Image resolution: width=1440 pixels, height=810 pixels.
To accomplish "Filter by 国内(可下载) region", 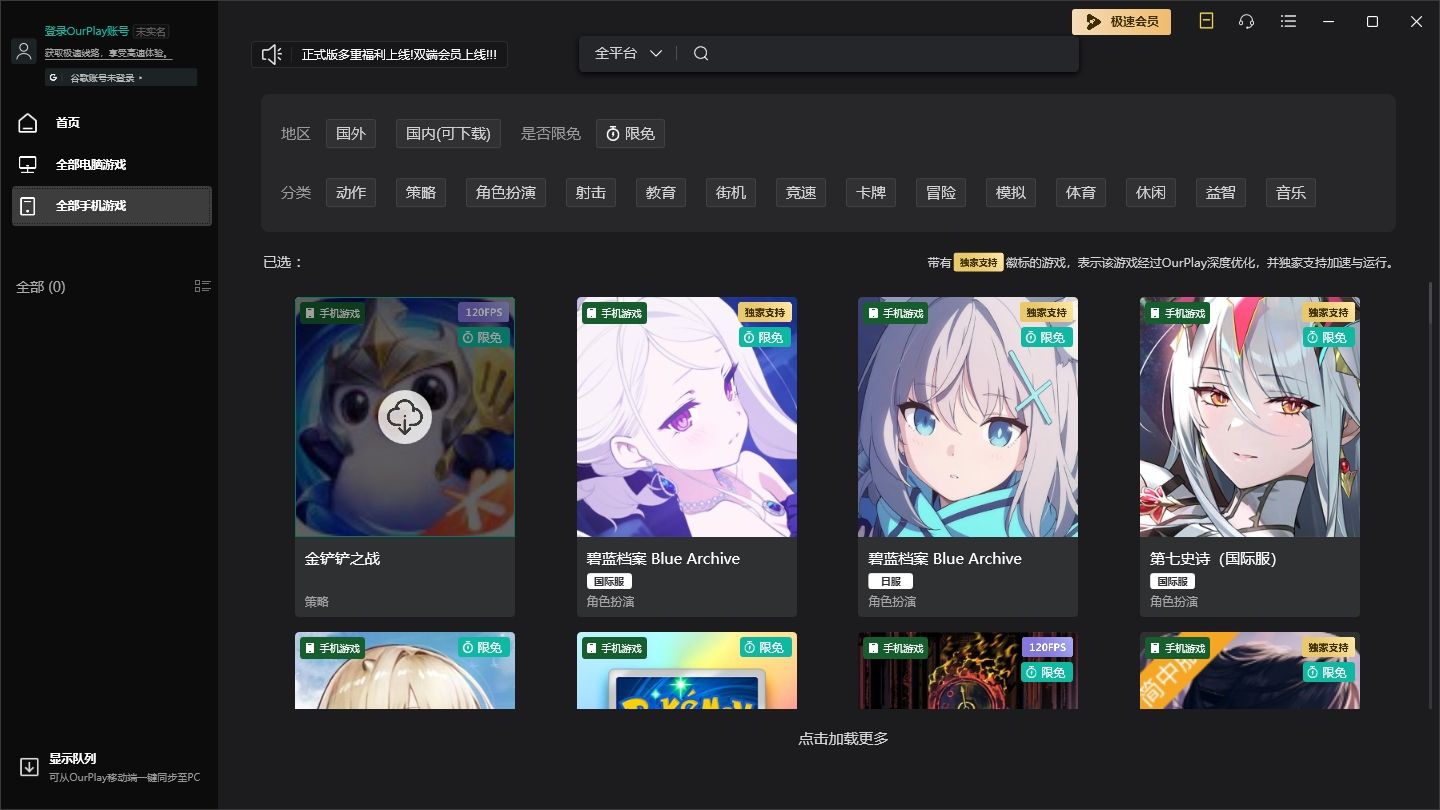I will [448, 133].
